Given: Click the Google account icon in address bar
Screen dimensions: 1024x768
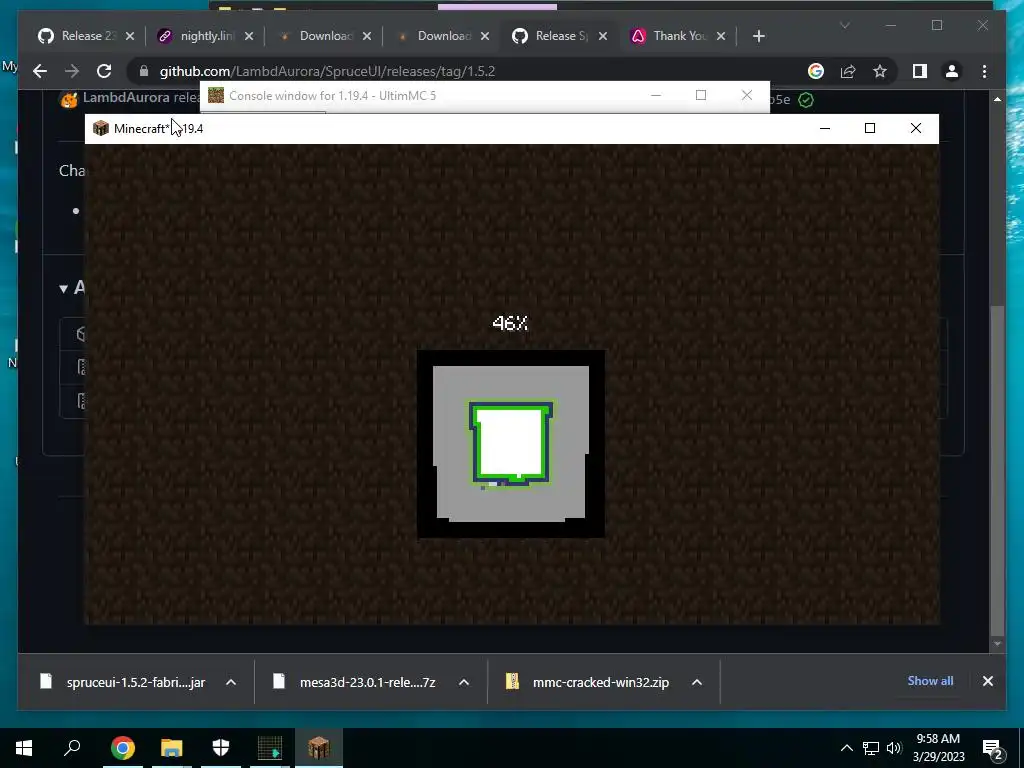Looking at the screenshot, I should coord(816,71).
